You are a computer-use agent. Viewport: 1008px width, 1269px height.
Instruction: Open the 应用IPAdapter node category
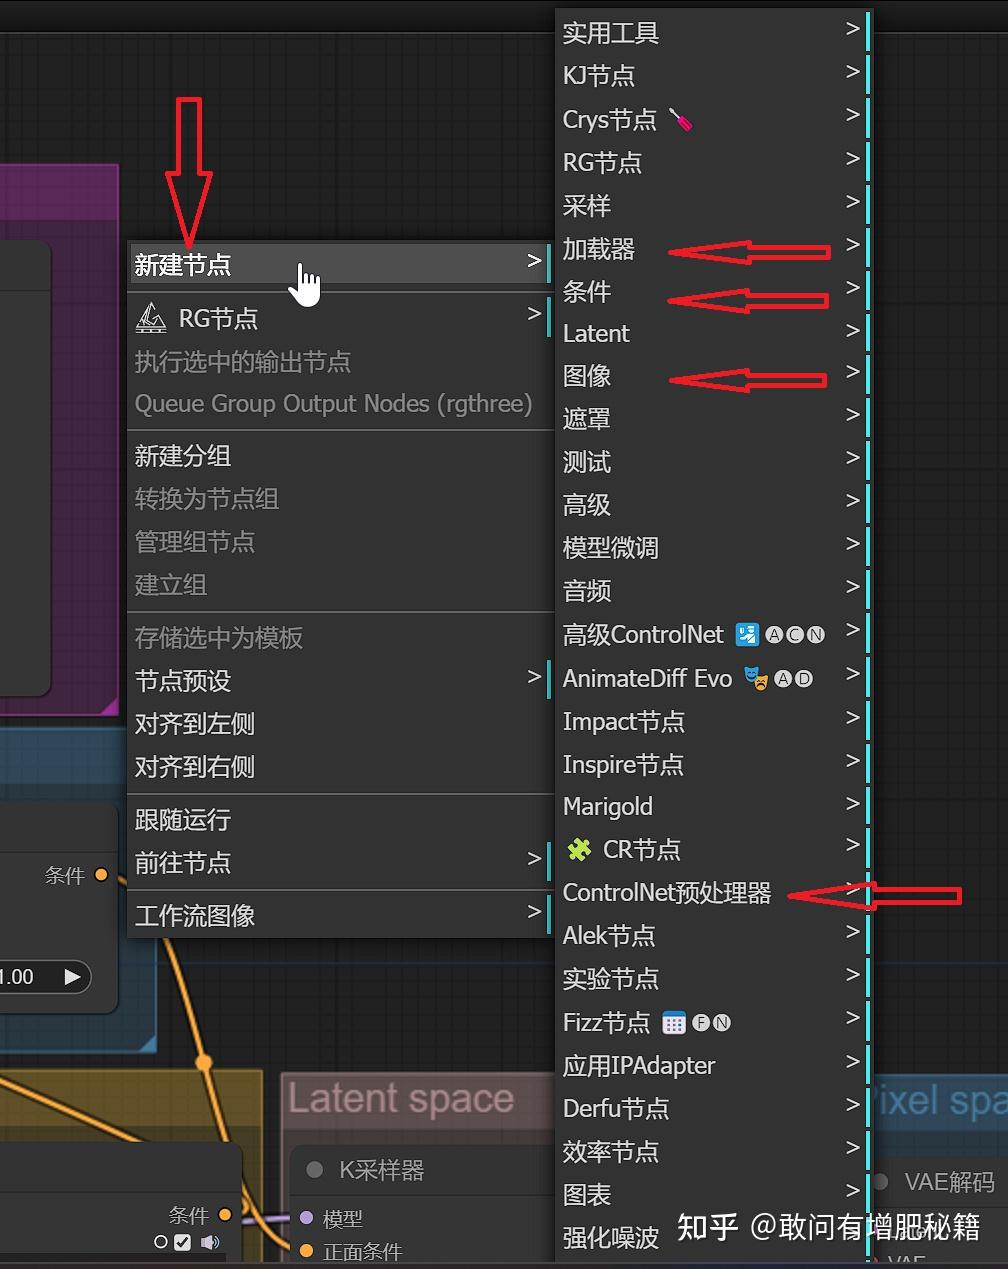(712, 1066)
